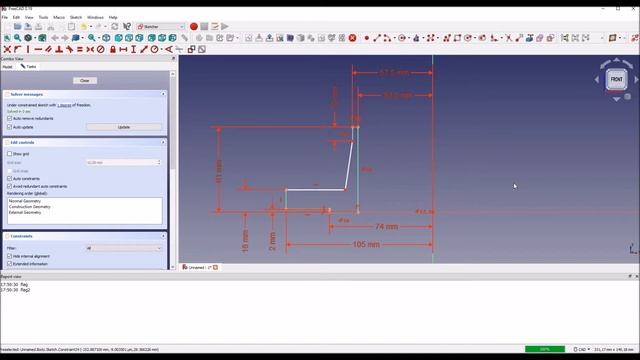Apply the perpendicular constraint tool
This screenshot has height=360, width=640.
[x=59, y=49]
